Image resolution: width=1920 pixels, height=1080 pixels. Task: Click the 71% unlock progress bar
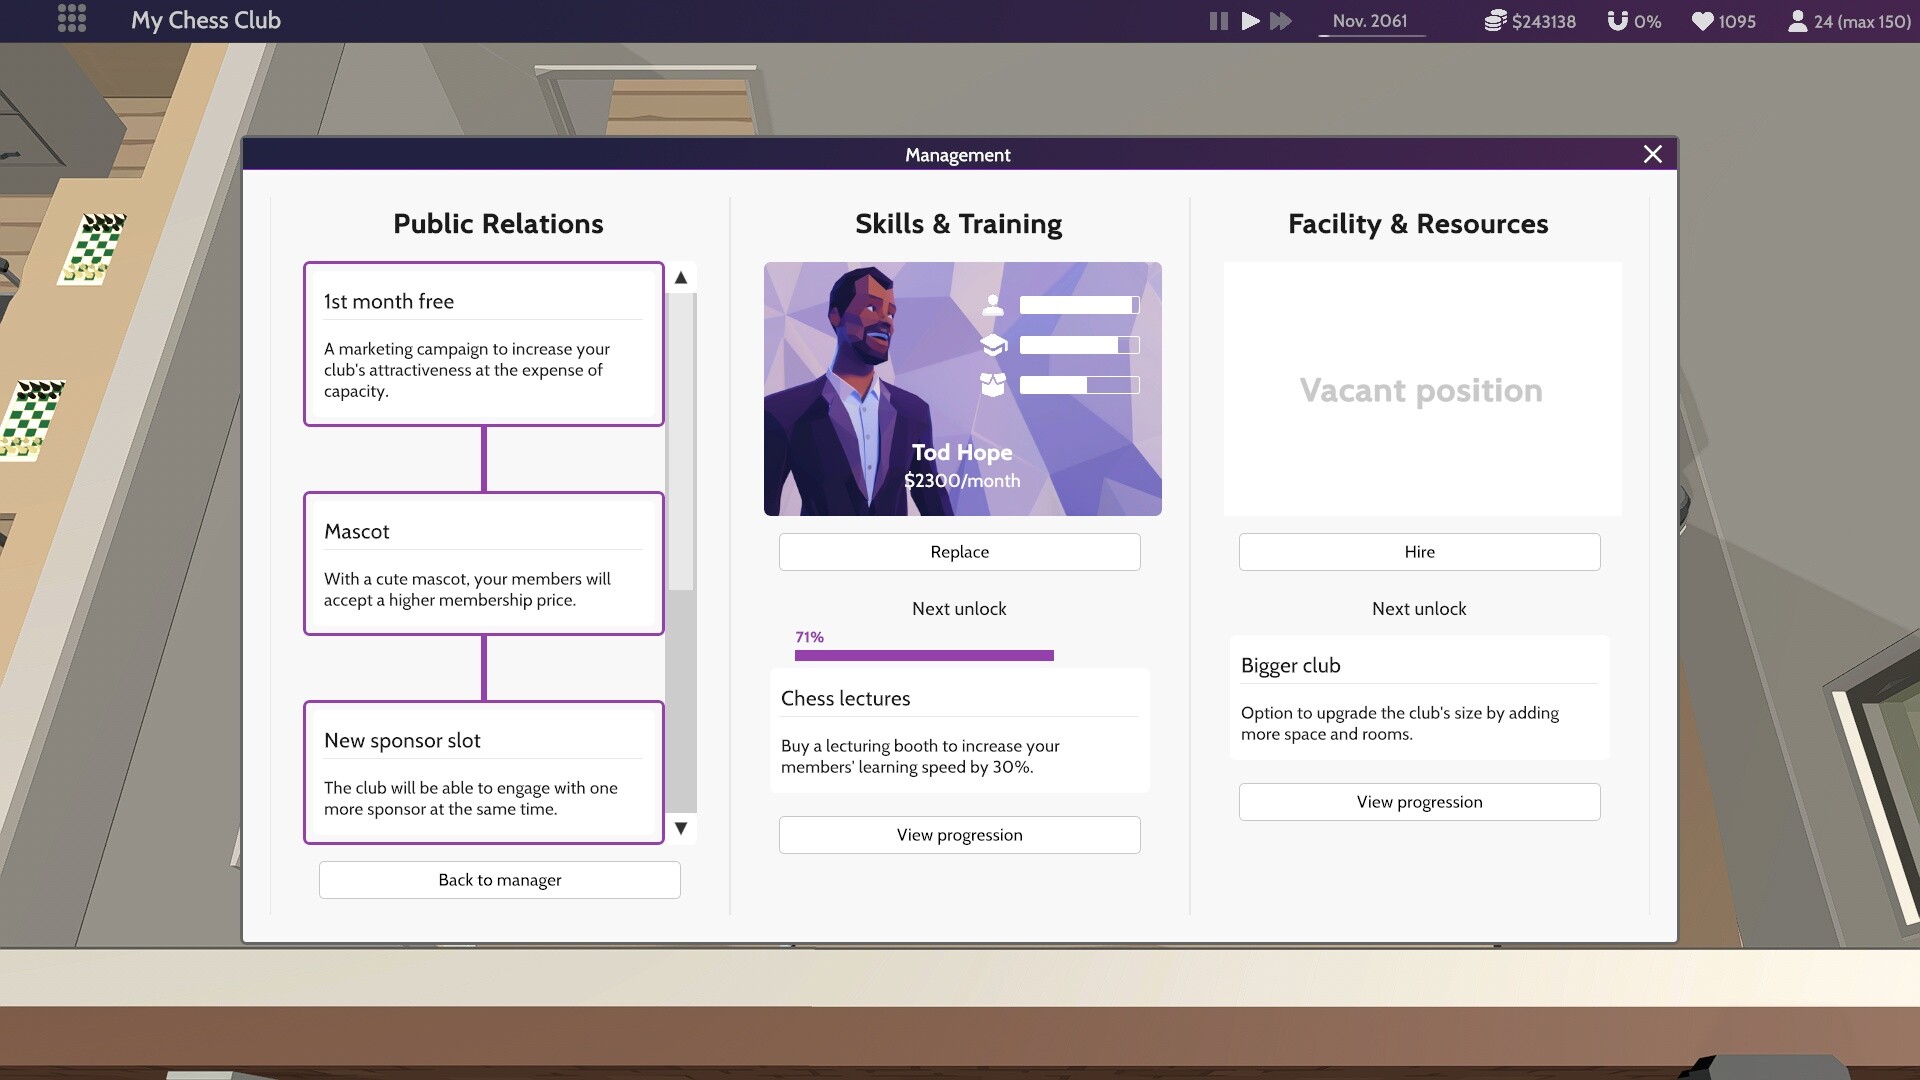(923, 655)
